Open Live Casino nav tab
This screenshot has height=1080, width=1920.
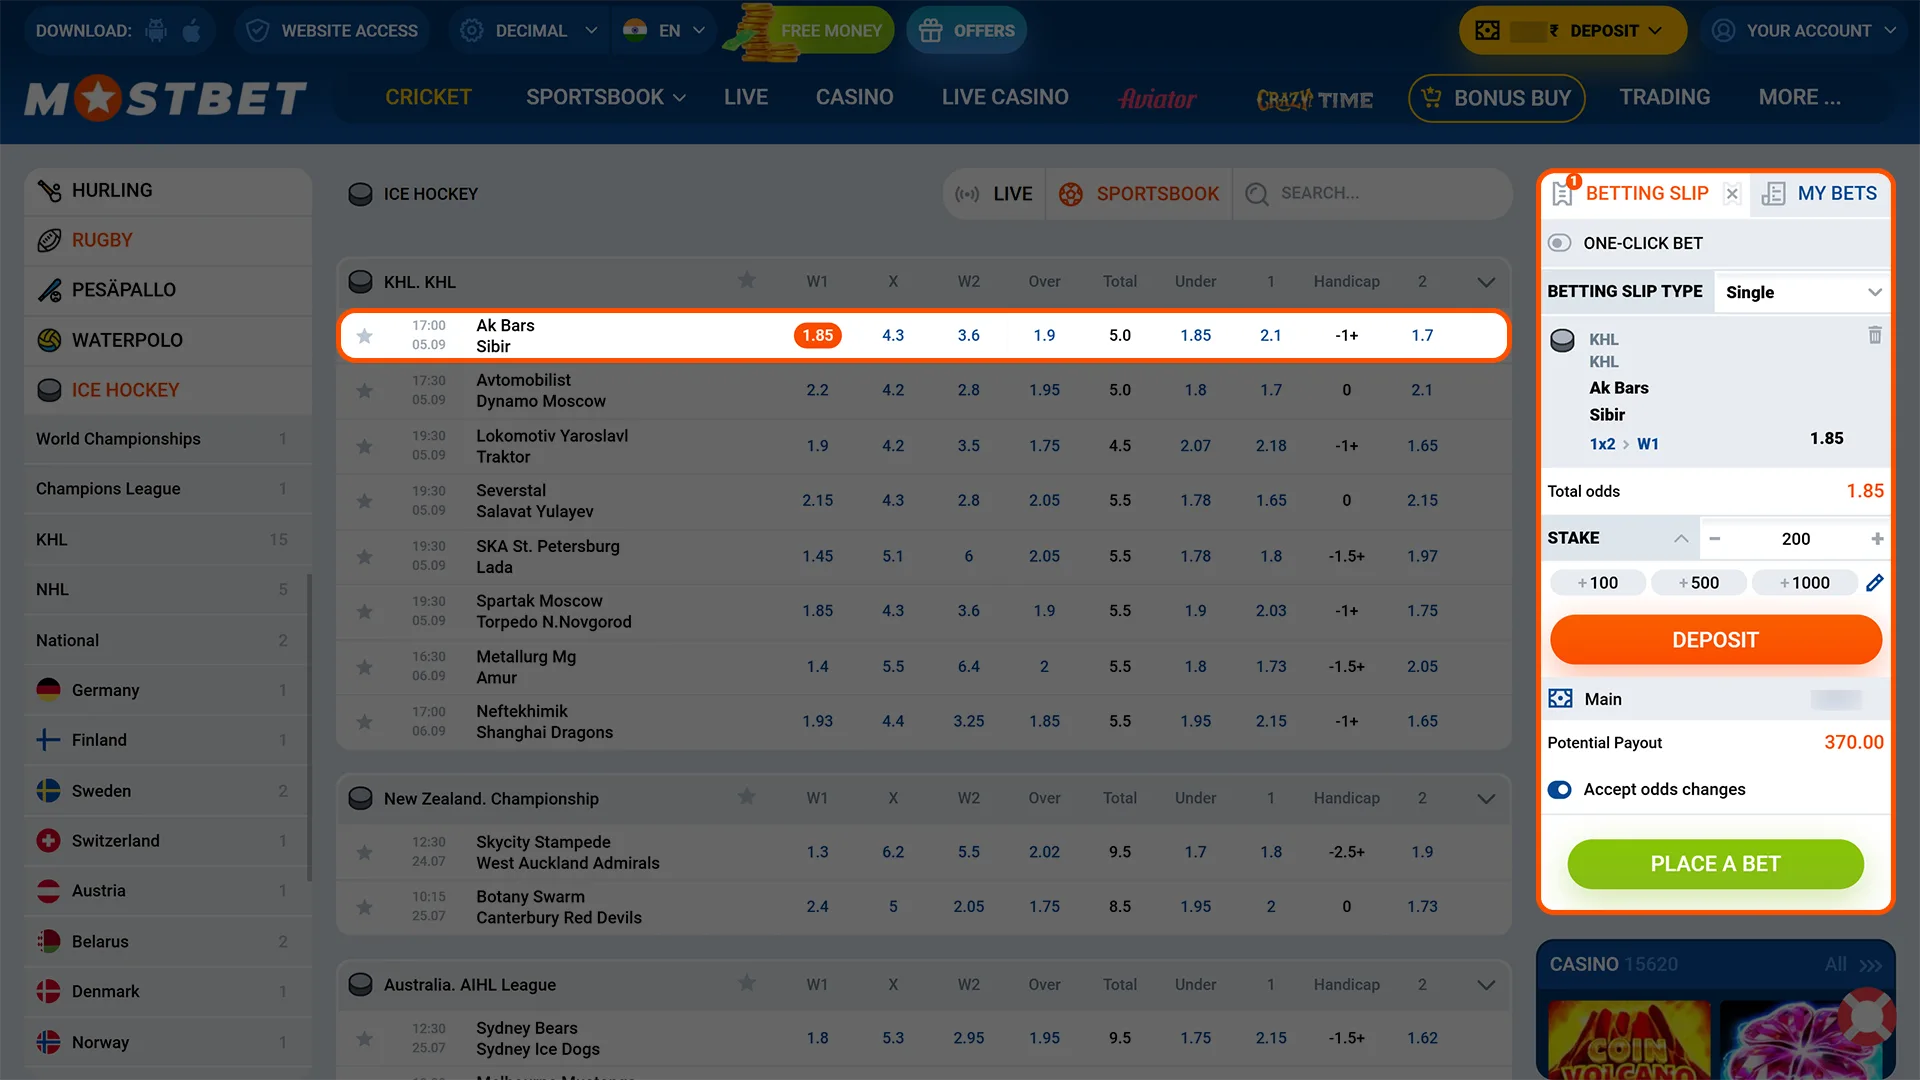tap(1005, 97)
